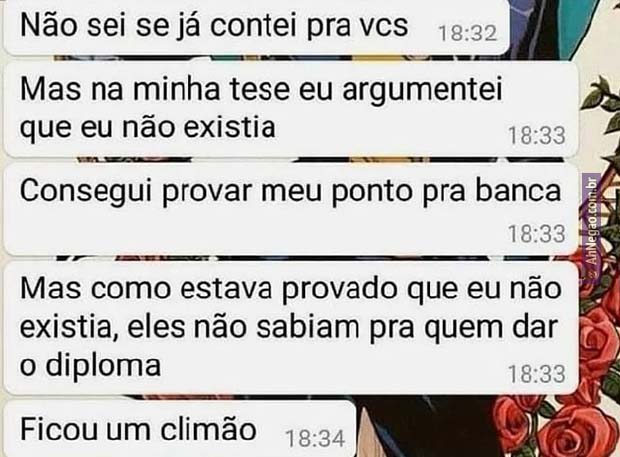Click the 18:34 timestamp on last message

315,439
